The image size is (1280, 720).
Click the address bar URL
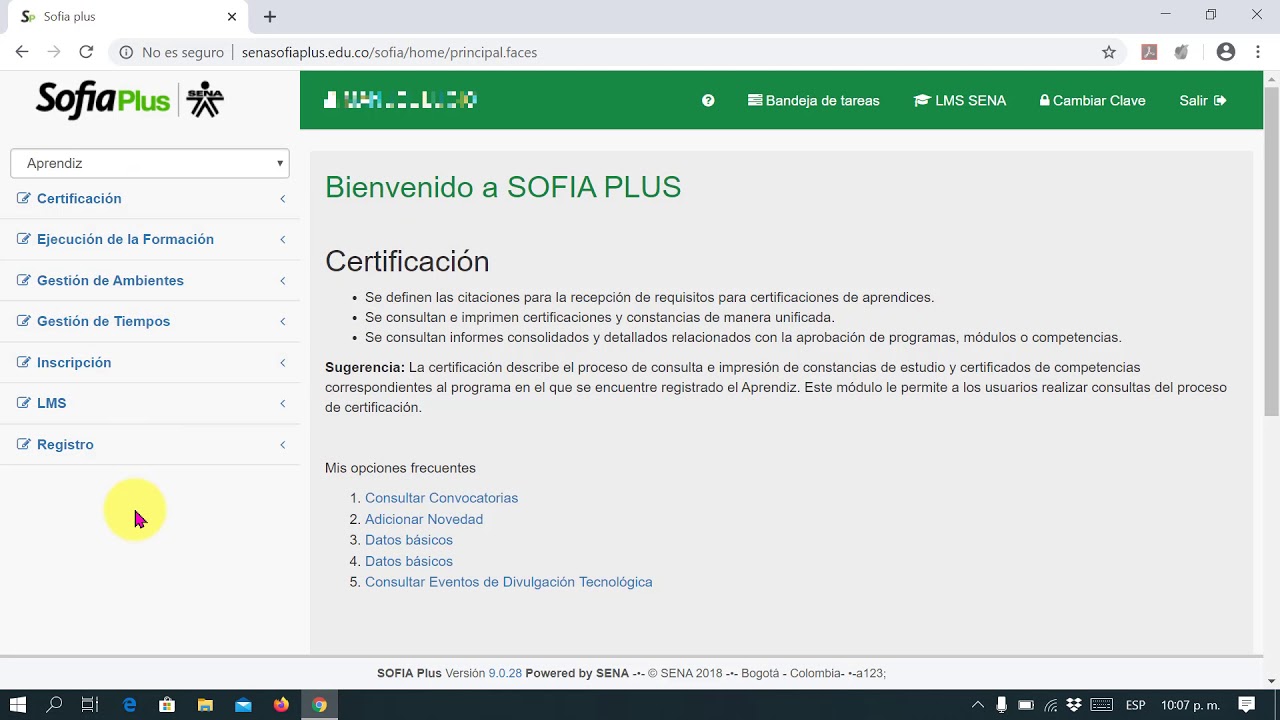click(389, 52)
